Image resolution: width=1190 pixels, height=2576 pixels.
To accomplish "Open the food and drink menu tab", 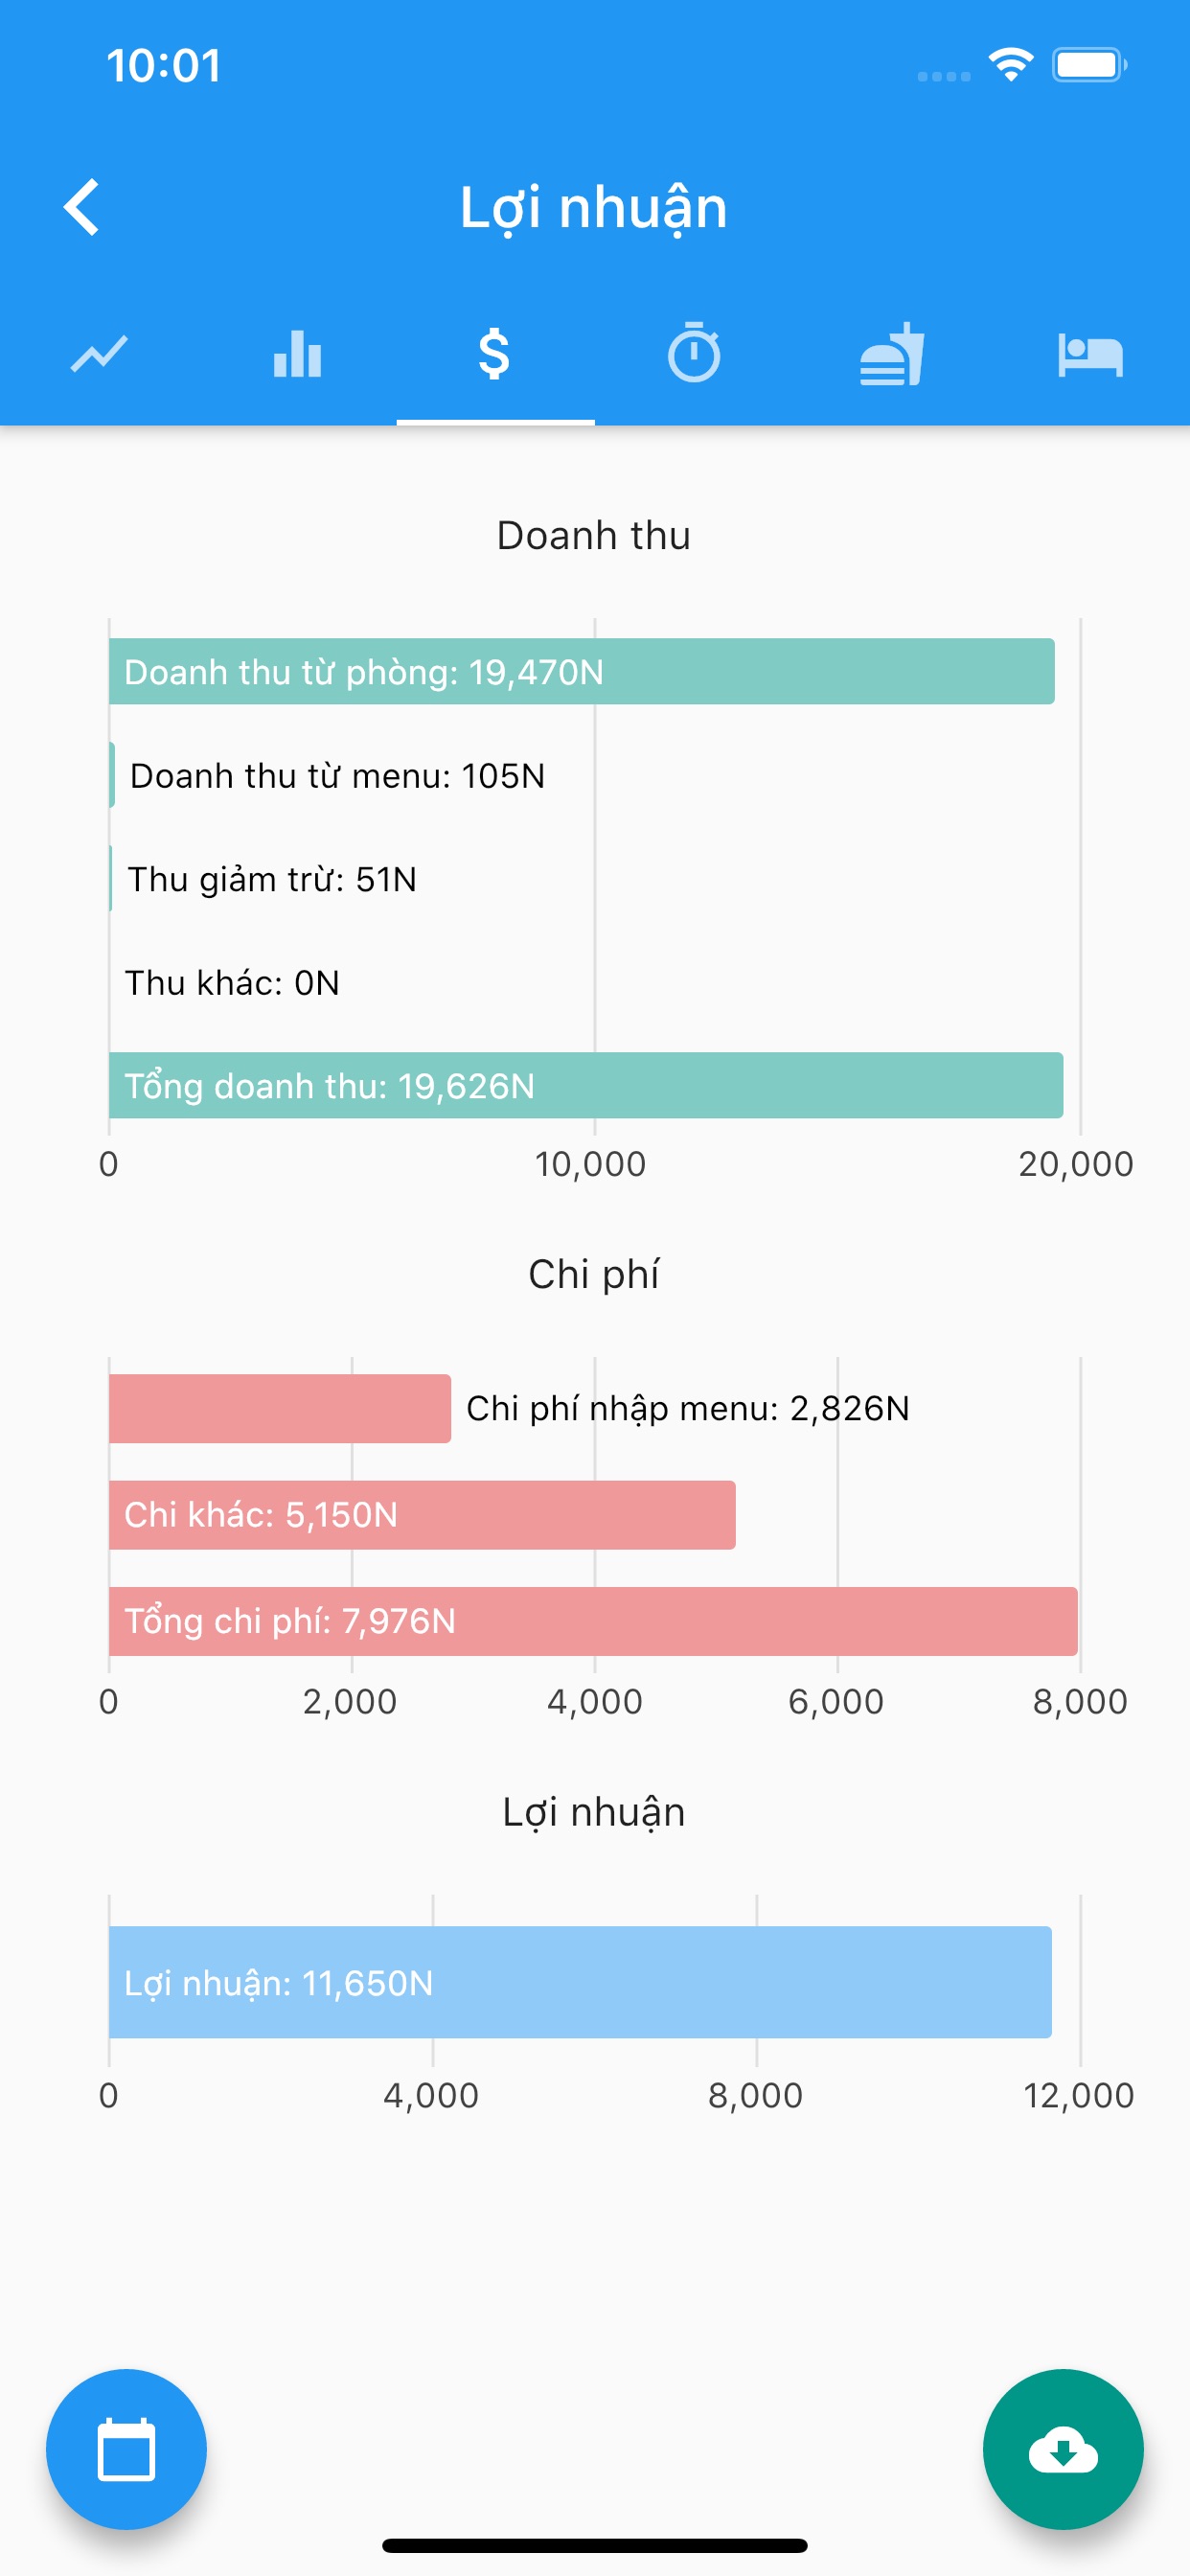I will click(892, 354).
